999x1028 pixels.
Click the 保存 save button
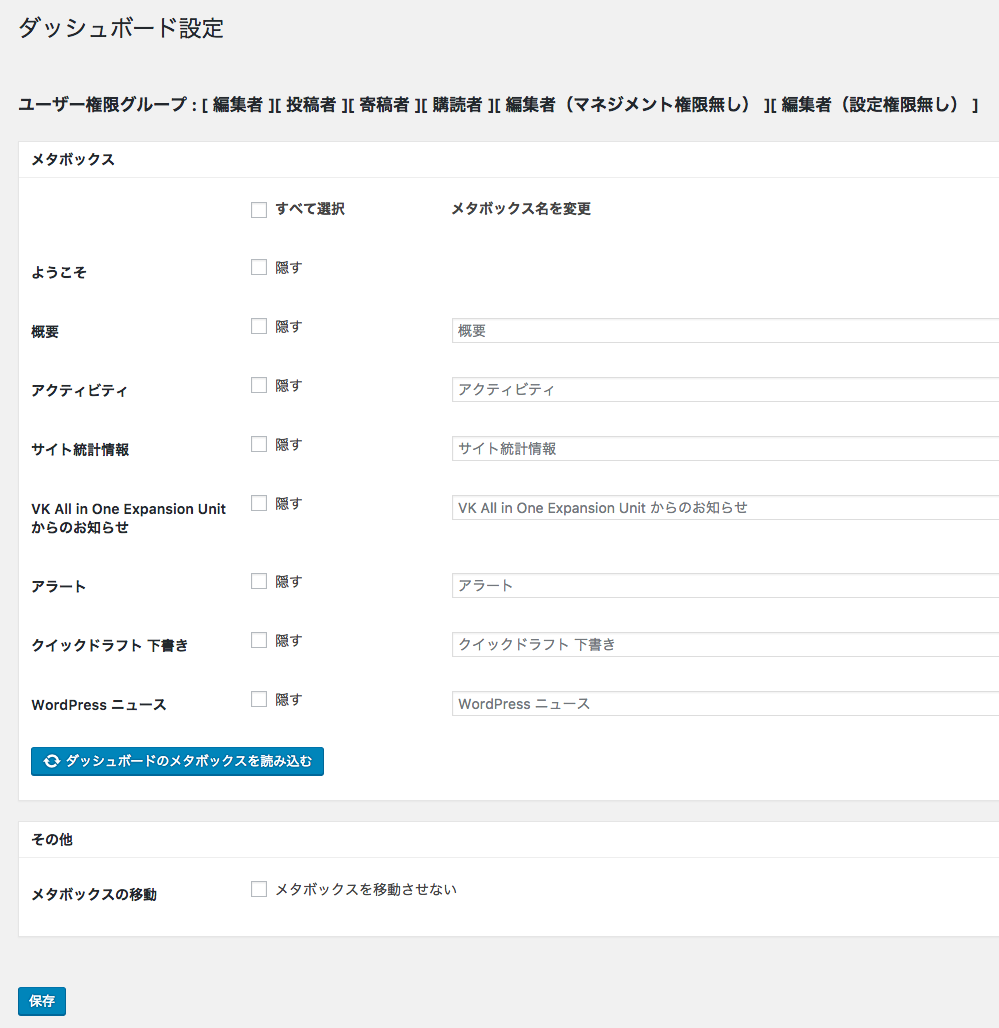[x=42, y=1001]
